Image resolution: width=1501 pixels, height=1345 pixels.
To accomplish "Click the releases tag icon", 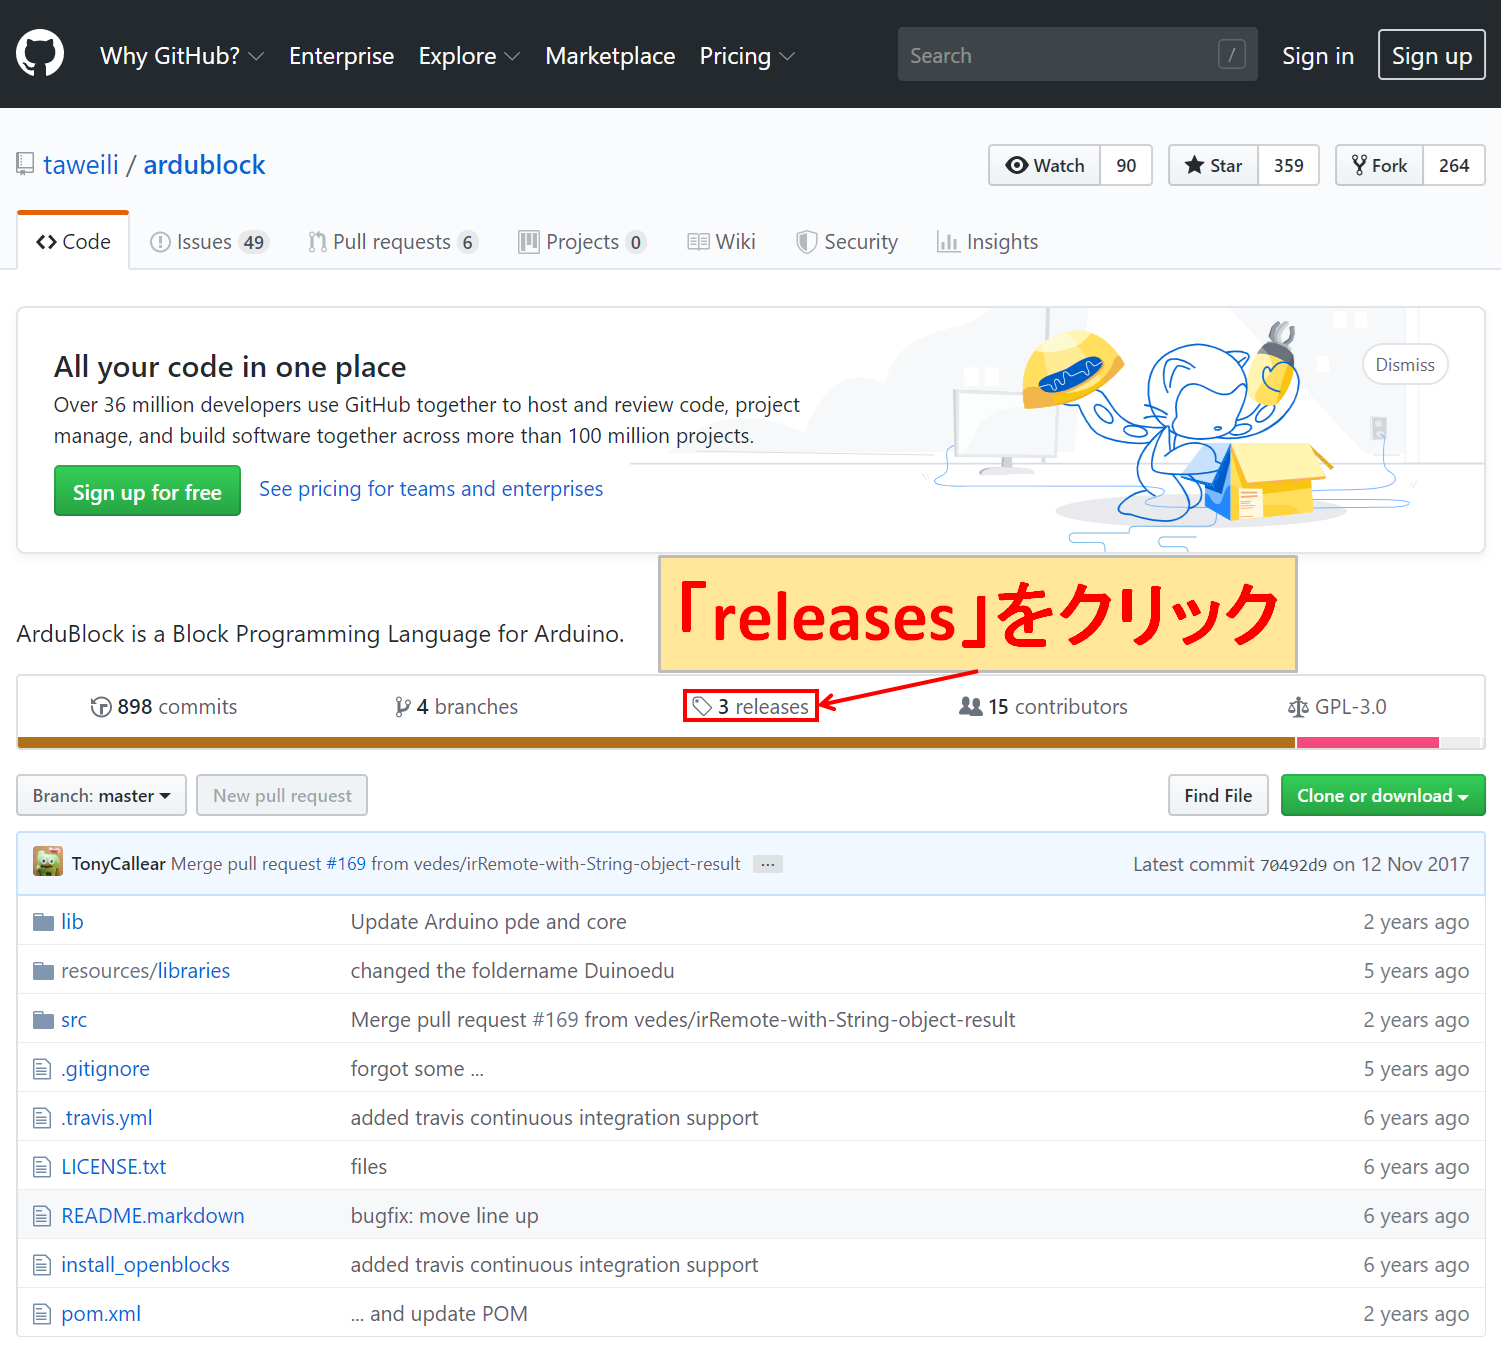I will (x=702, y=707).
